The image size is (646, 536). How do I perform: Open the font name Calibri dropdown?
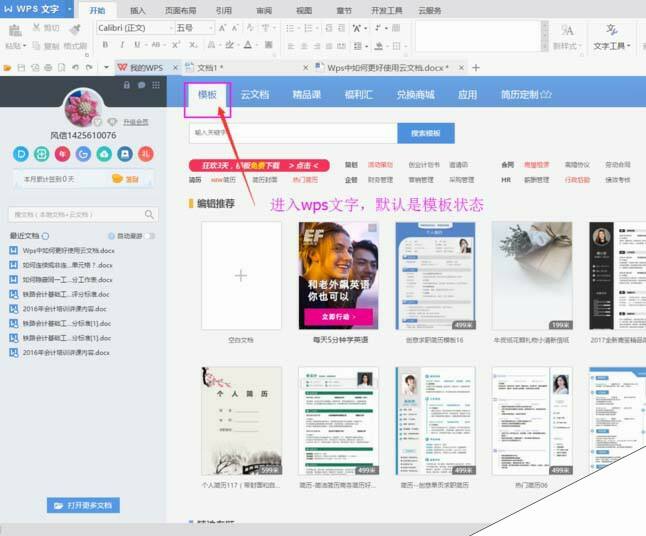pos(171,28)
